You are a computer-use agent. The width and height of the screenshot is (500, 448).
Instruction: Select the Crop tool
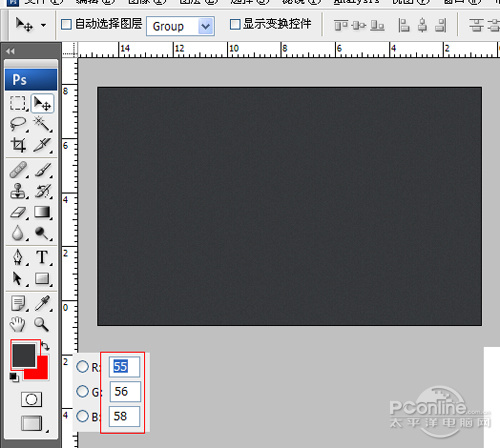18,145
